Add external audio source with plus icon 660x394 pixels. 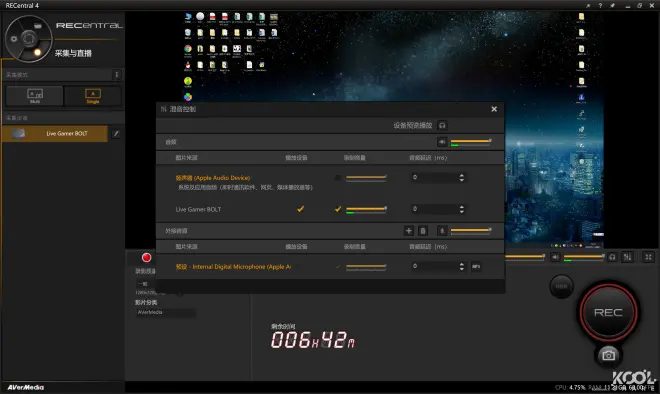[408, 231]
